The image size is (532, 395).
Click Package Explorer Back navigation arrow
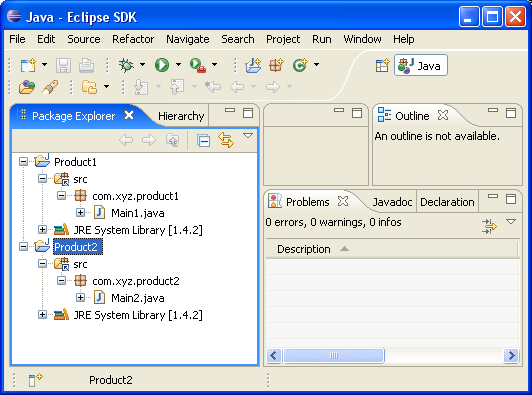(126, 140)
